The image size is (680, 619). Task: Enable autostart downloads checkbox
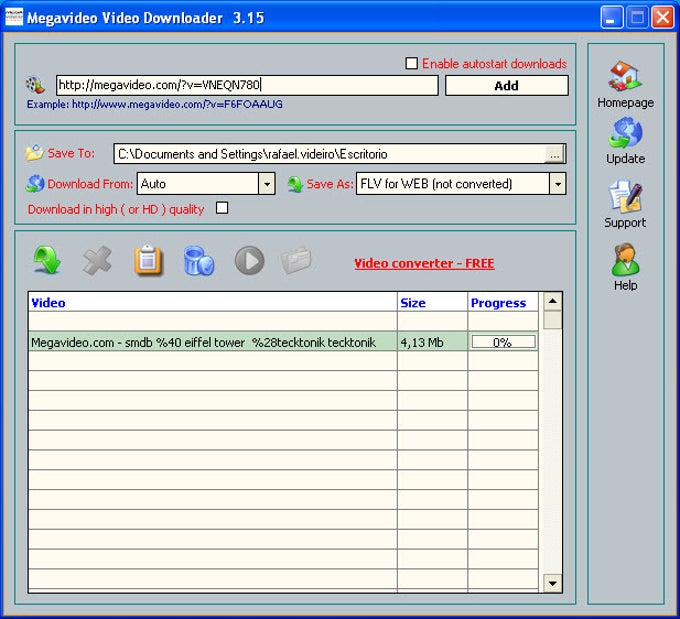[411, 63]
